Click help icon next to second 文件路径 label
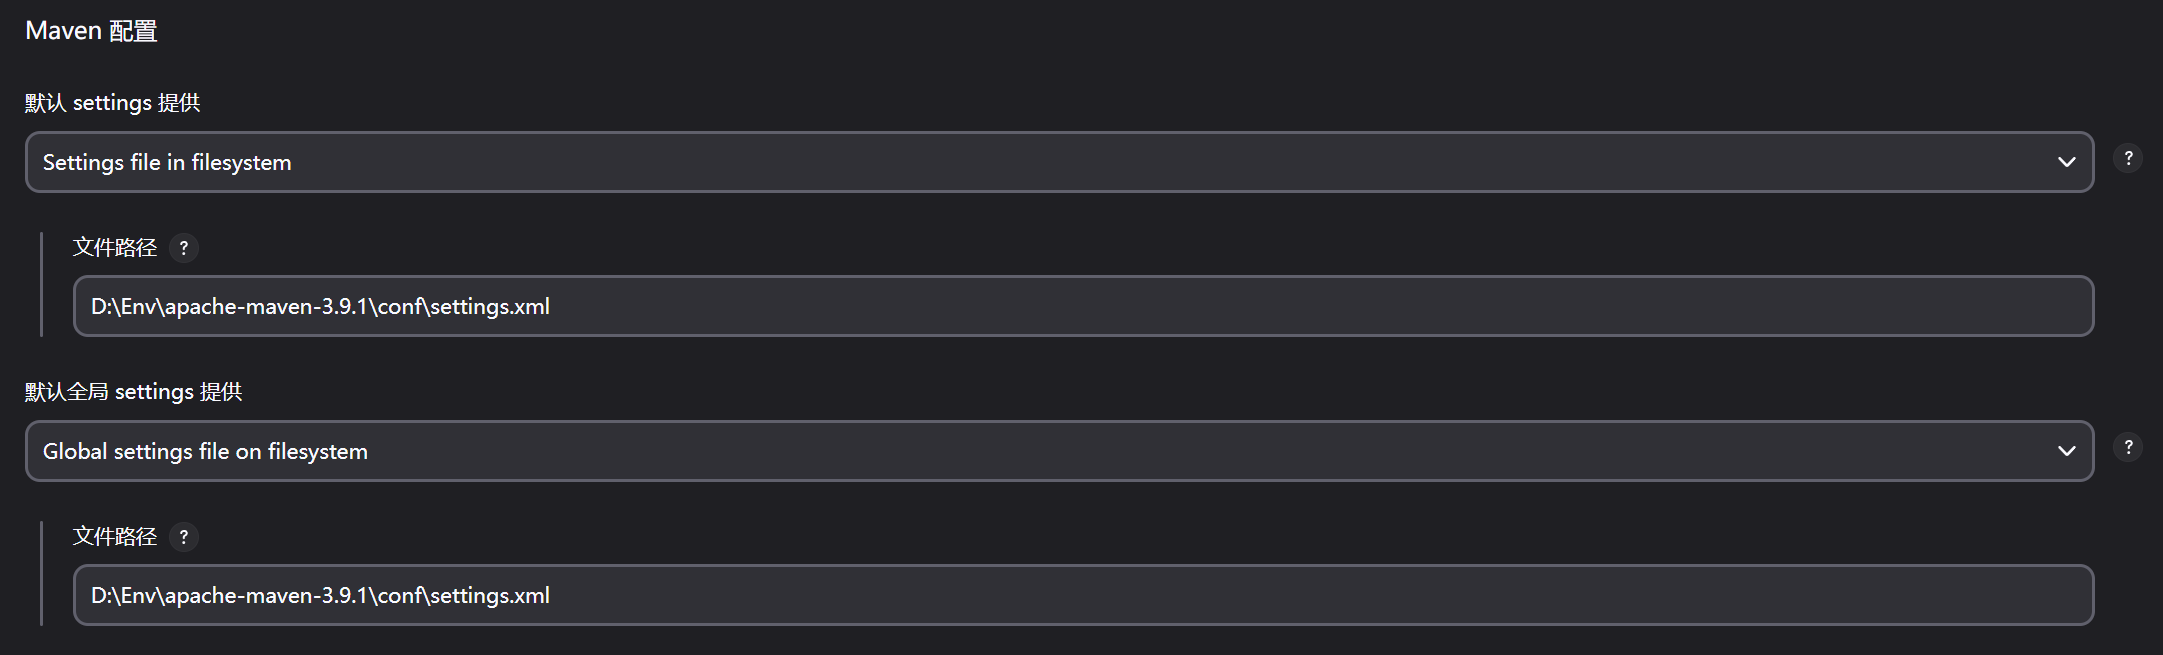The height and width of the screenshot is (655, 2163). pyautogui.click(x=183, y=537)
